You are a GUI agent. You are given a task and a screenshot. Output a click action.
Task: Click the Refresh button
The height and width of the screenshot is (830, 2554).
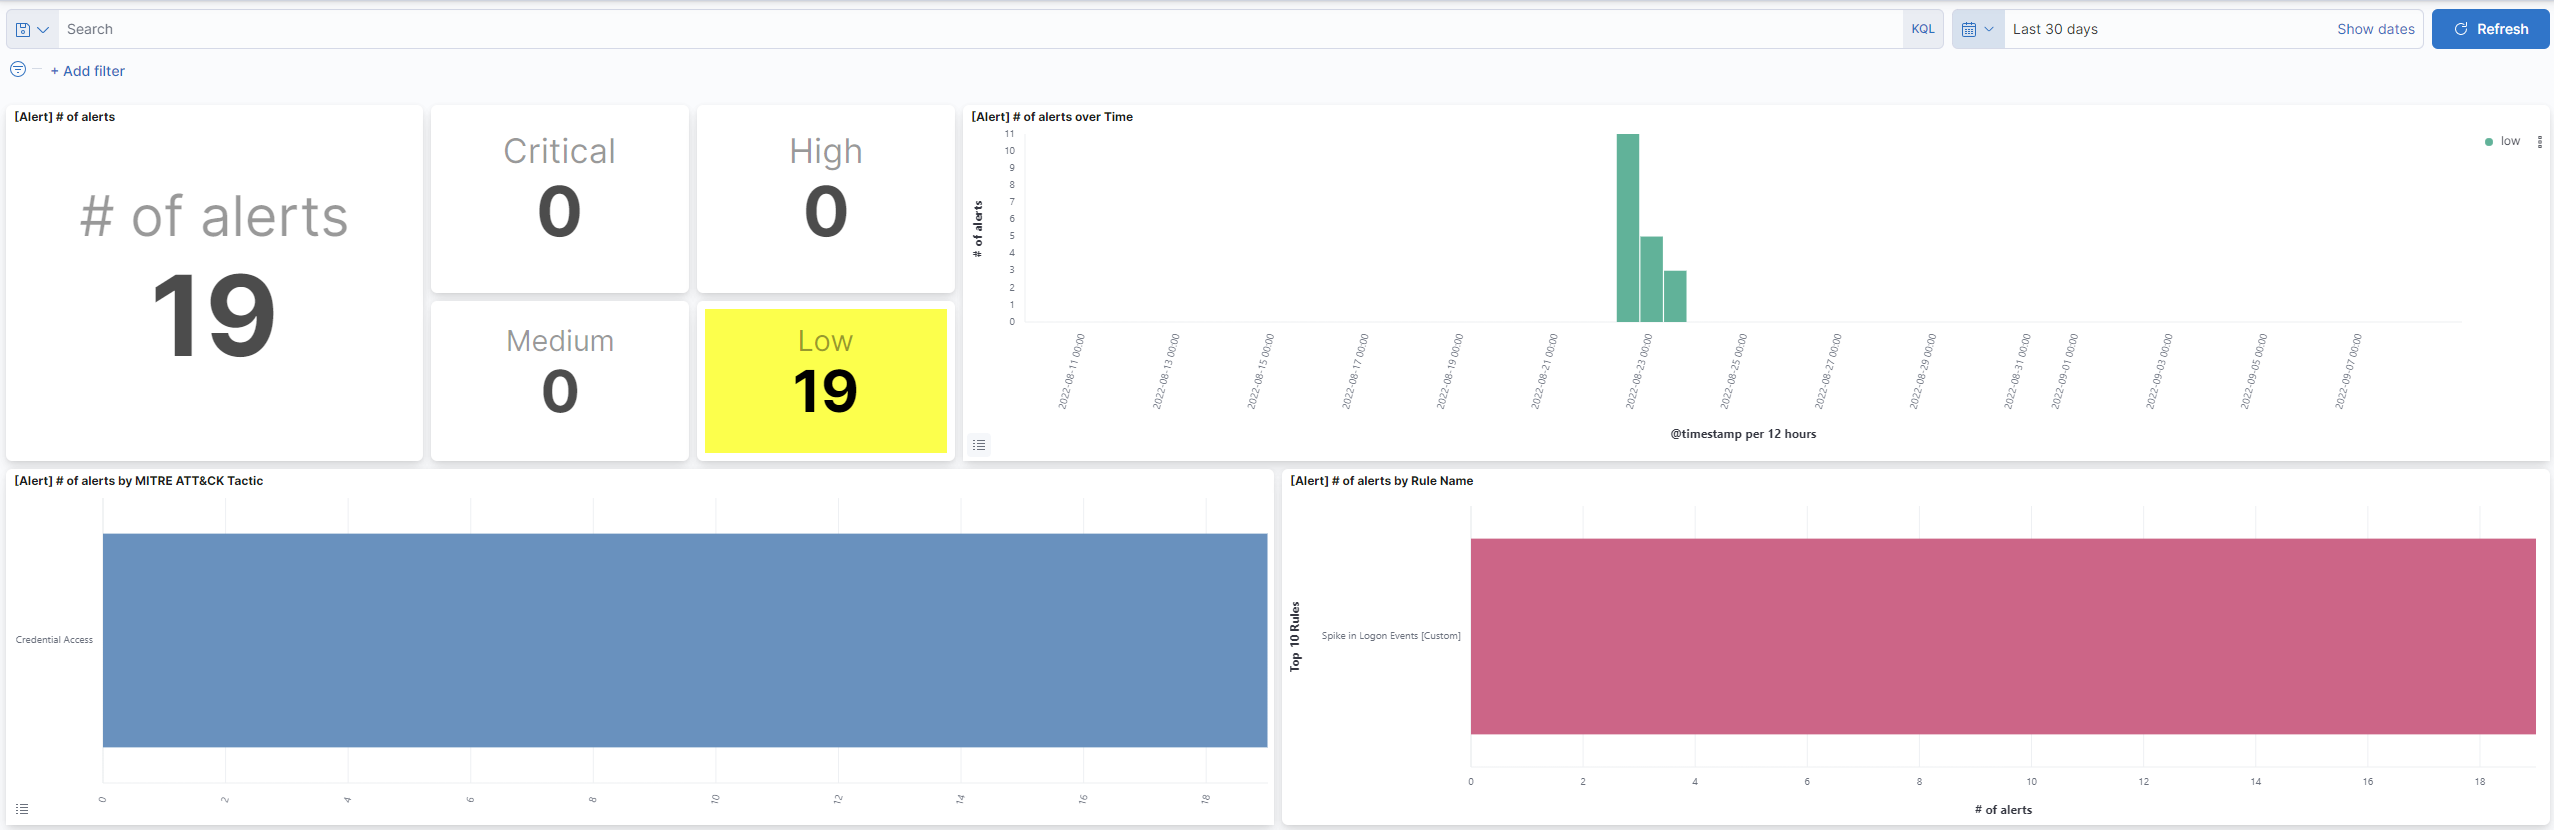[x=2490, y=30]
